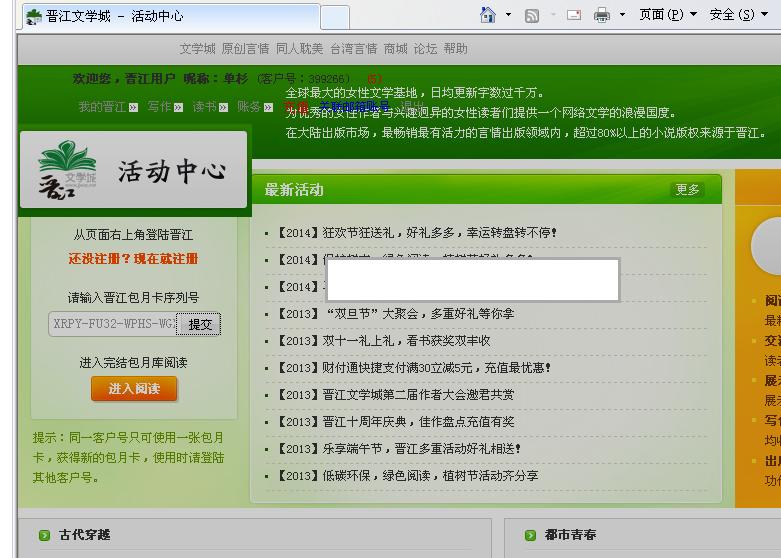Click the 活动中心 banner title
Image resolution: width=781 pixels, height=558 pixels.
coord(172,171)
